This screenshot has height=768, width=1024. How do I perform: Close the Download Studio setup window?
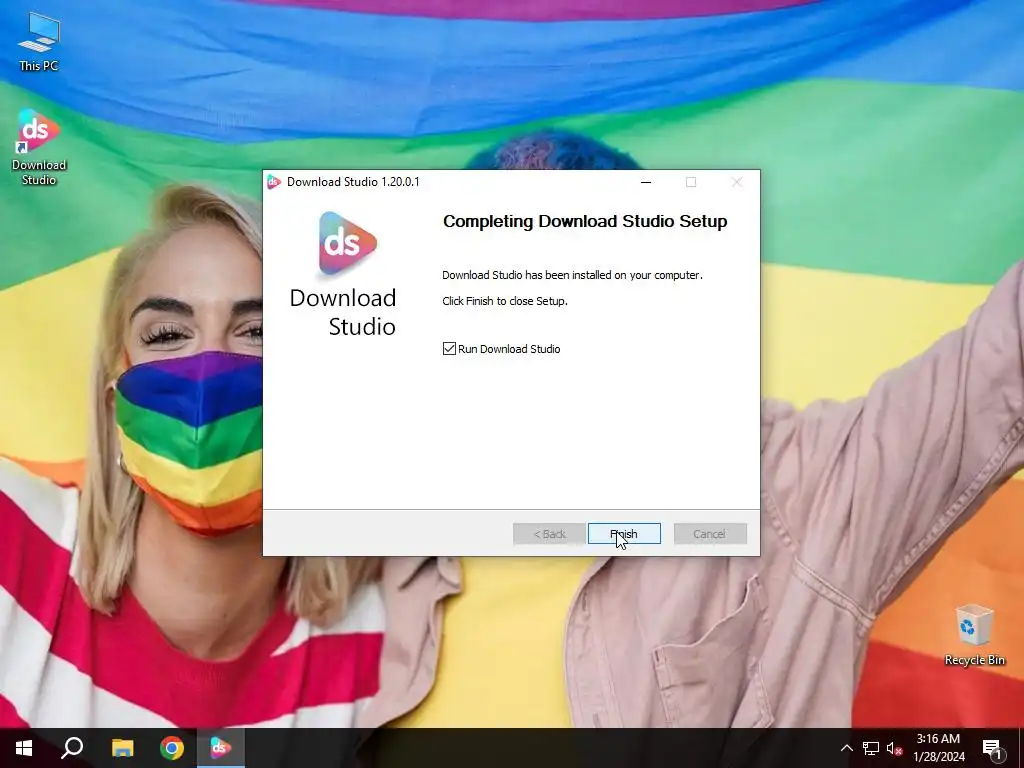click(x=737, y=182)
